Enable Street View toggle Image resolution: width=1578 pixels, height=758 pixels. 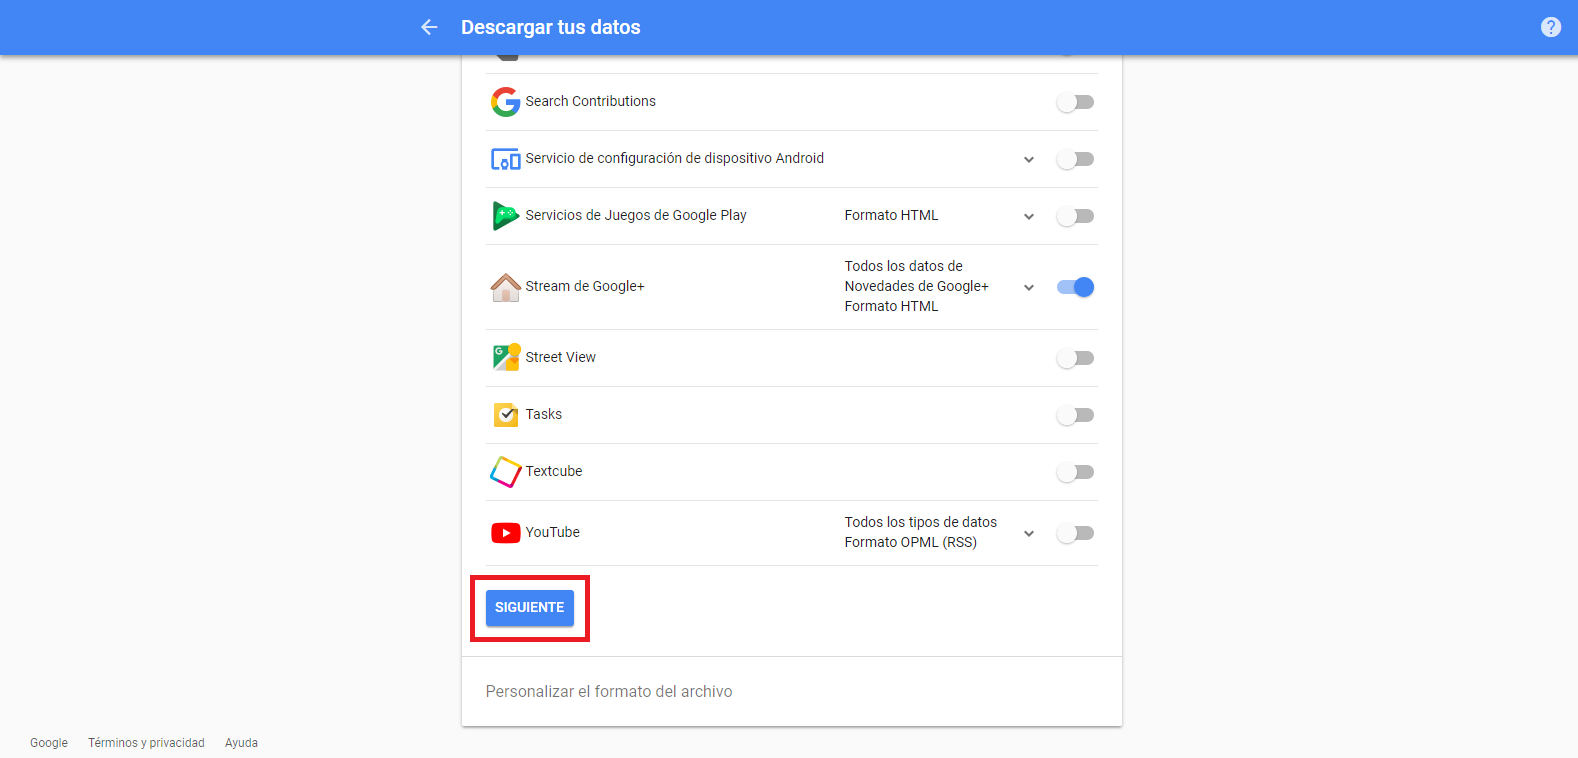(x=1076, y=358)
